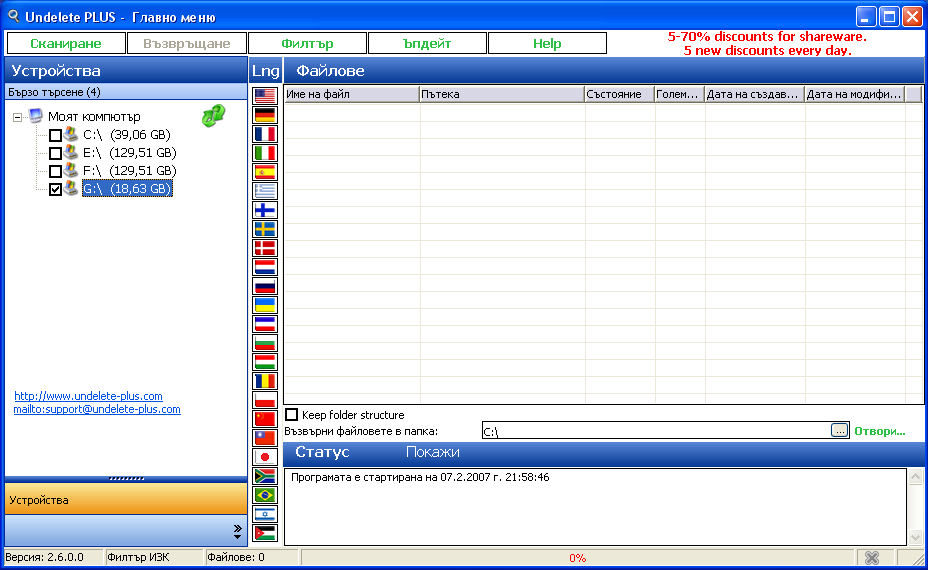Switch to Hungarian via the Hungary flag
The image size is (928, 570).
click(x=265, y=362)
